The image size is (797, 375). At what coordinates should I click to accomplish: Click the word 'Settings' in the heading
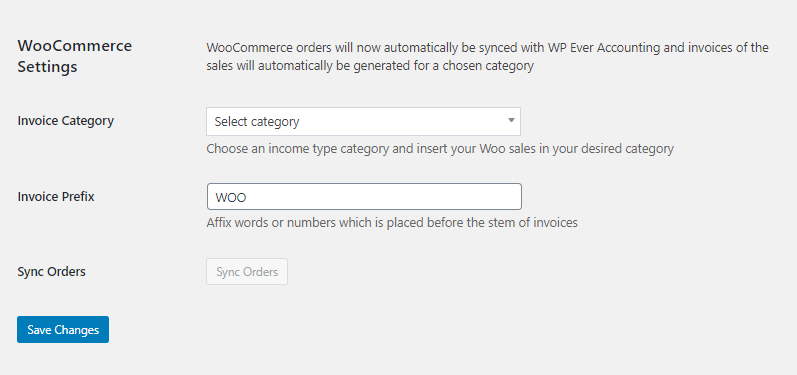[x=47, y=67]
